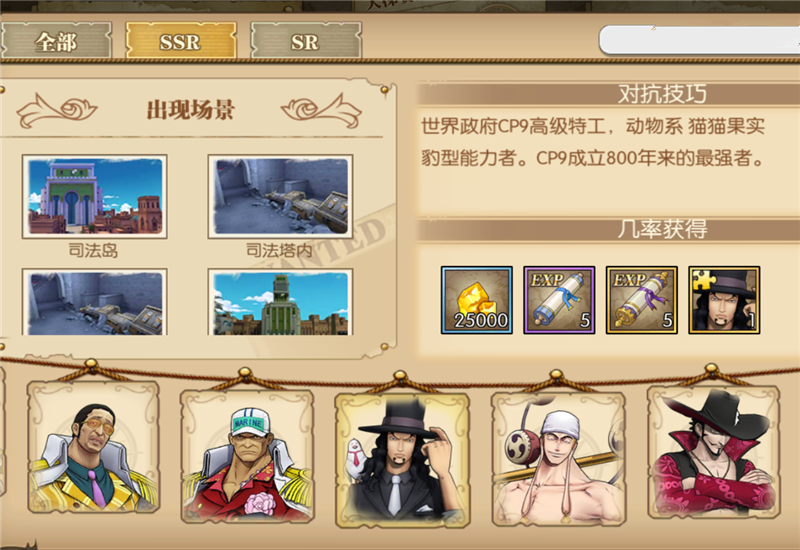The width and height of the screenshot is (800, 550).
Task: Click the 出现场景 panel header
Action: [x=190, y=110]
